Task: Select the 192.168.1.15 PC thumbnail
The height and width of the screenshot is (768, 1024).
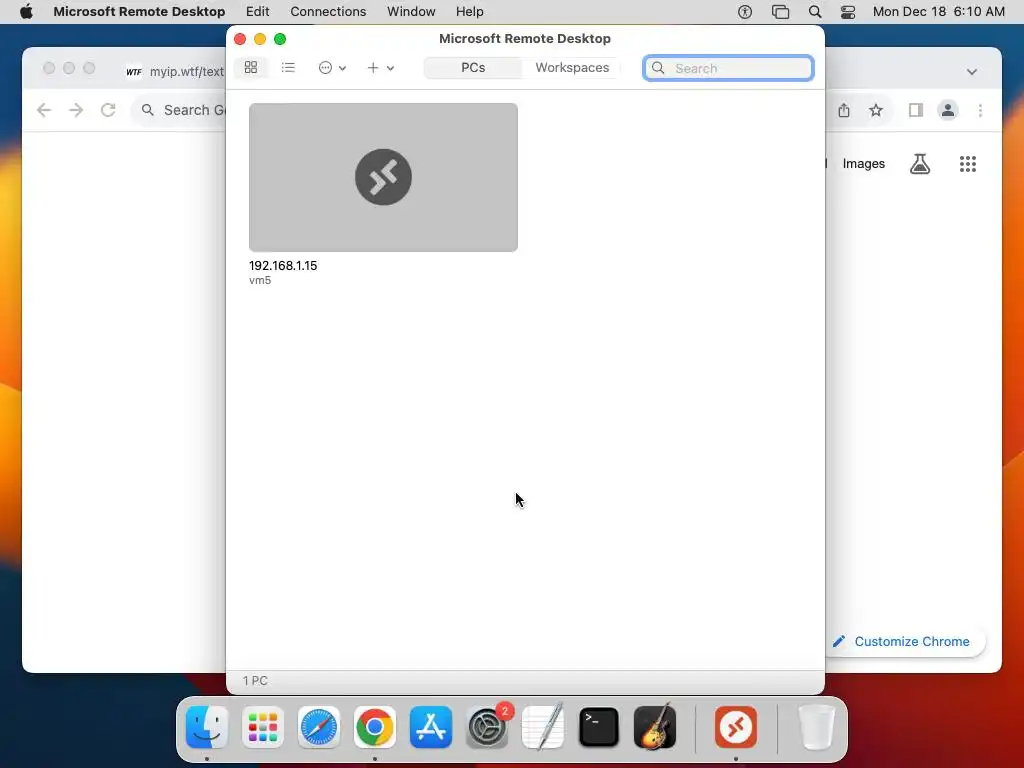Action: (383, 177)
